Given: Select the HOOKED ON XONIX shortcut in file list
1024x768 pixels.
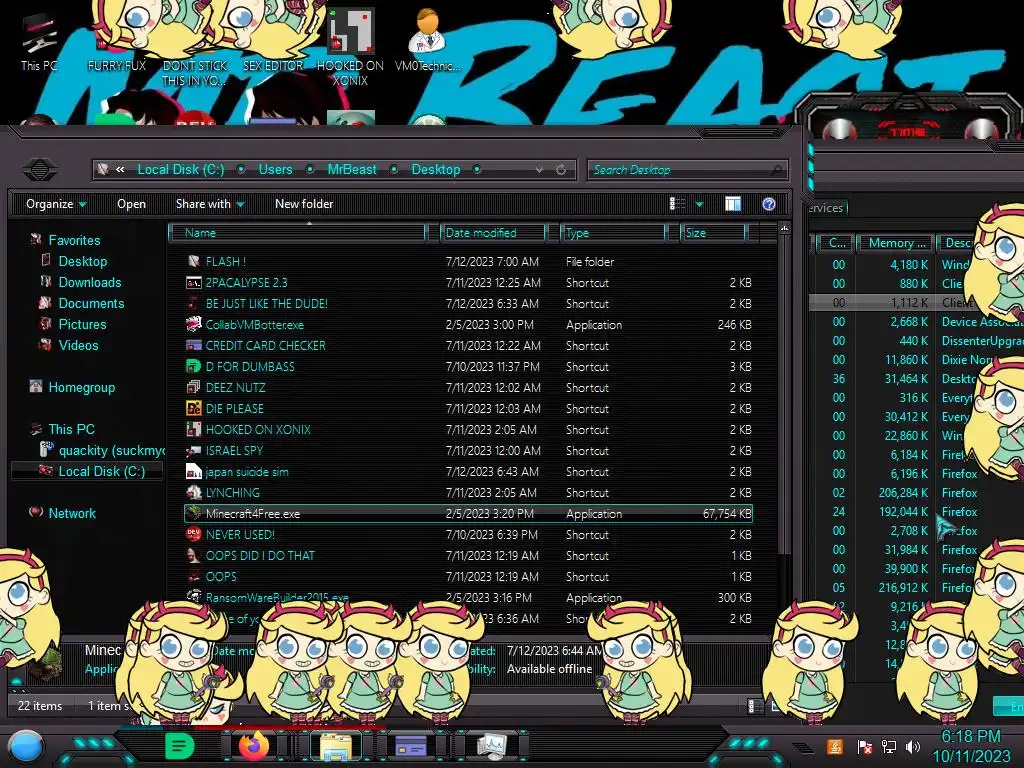Looking at the screenshot, I should click(x=258, y=430).
